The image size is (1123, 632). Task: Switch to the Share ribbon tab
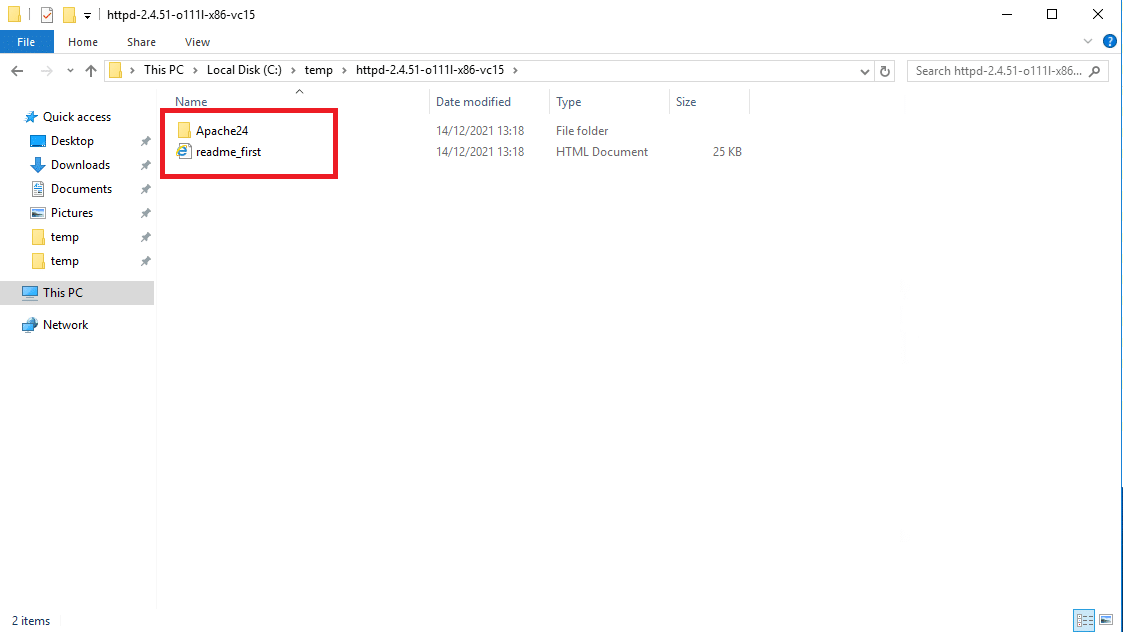pyautogui.click(x=141, y=42)
